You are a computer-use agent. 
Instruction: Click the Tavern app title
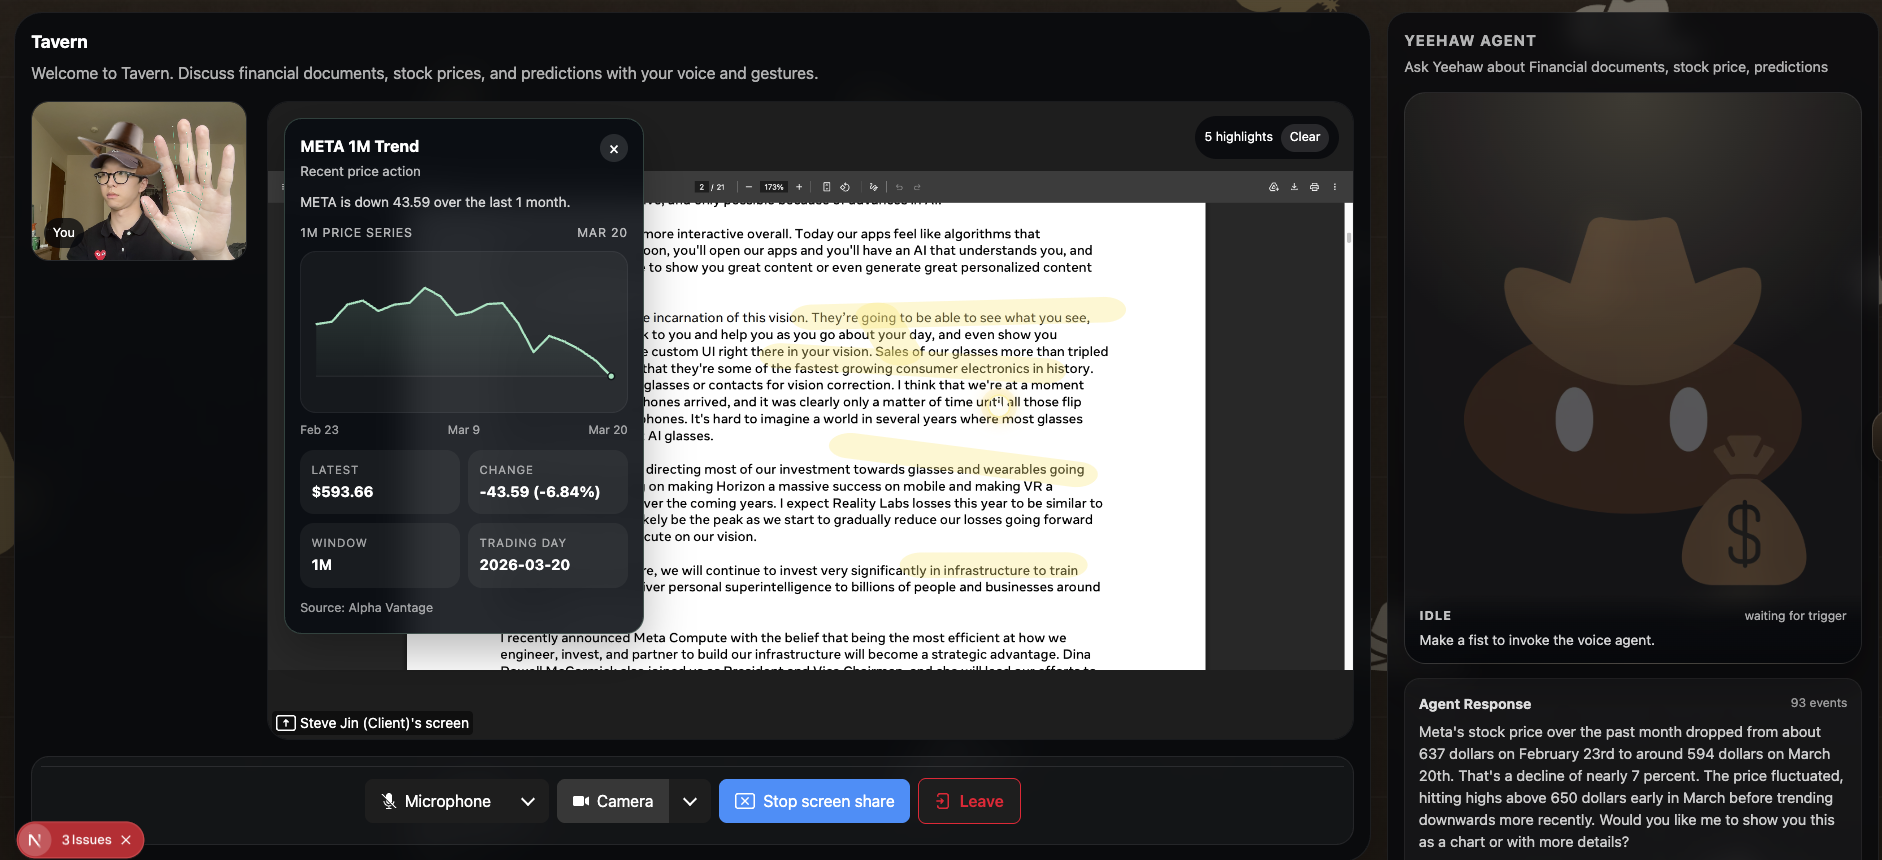pyautogui.click(x=59, y=42)
